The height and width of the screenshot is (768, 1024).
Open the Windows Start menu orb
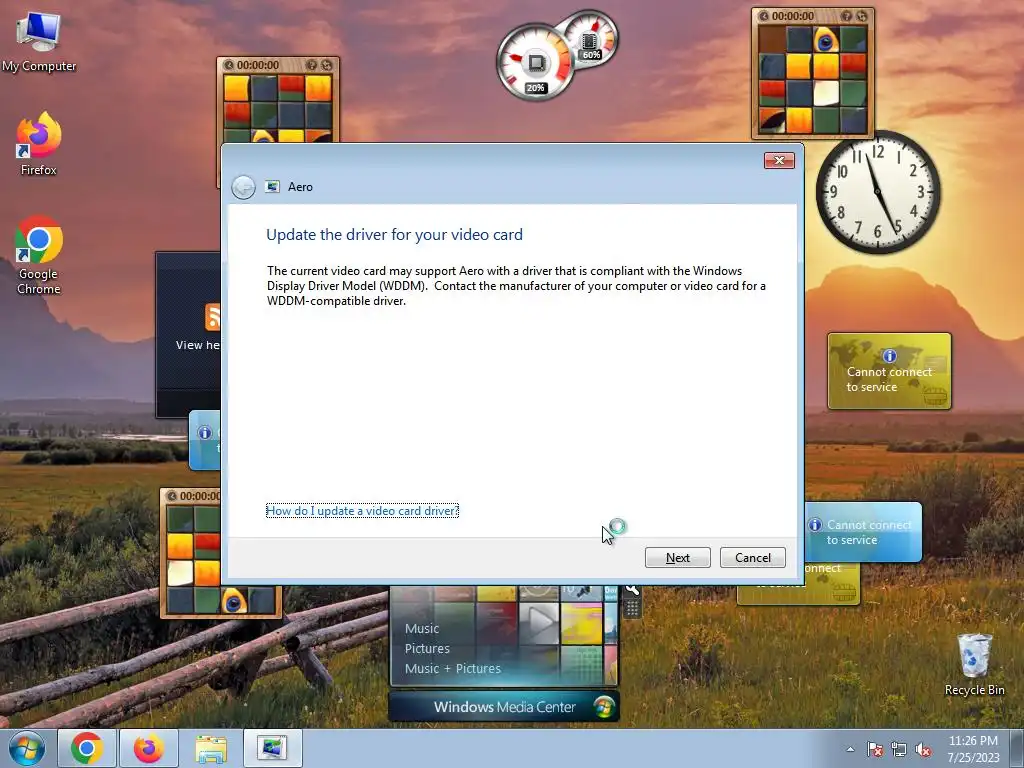click(27, 748)
